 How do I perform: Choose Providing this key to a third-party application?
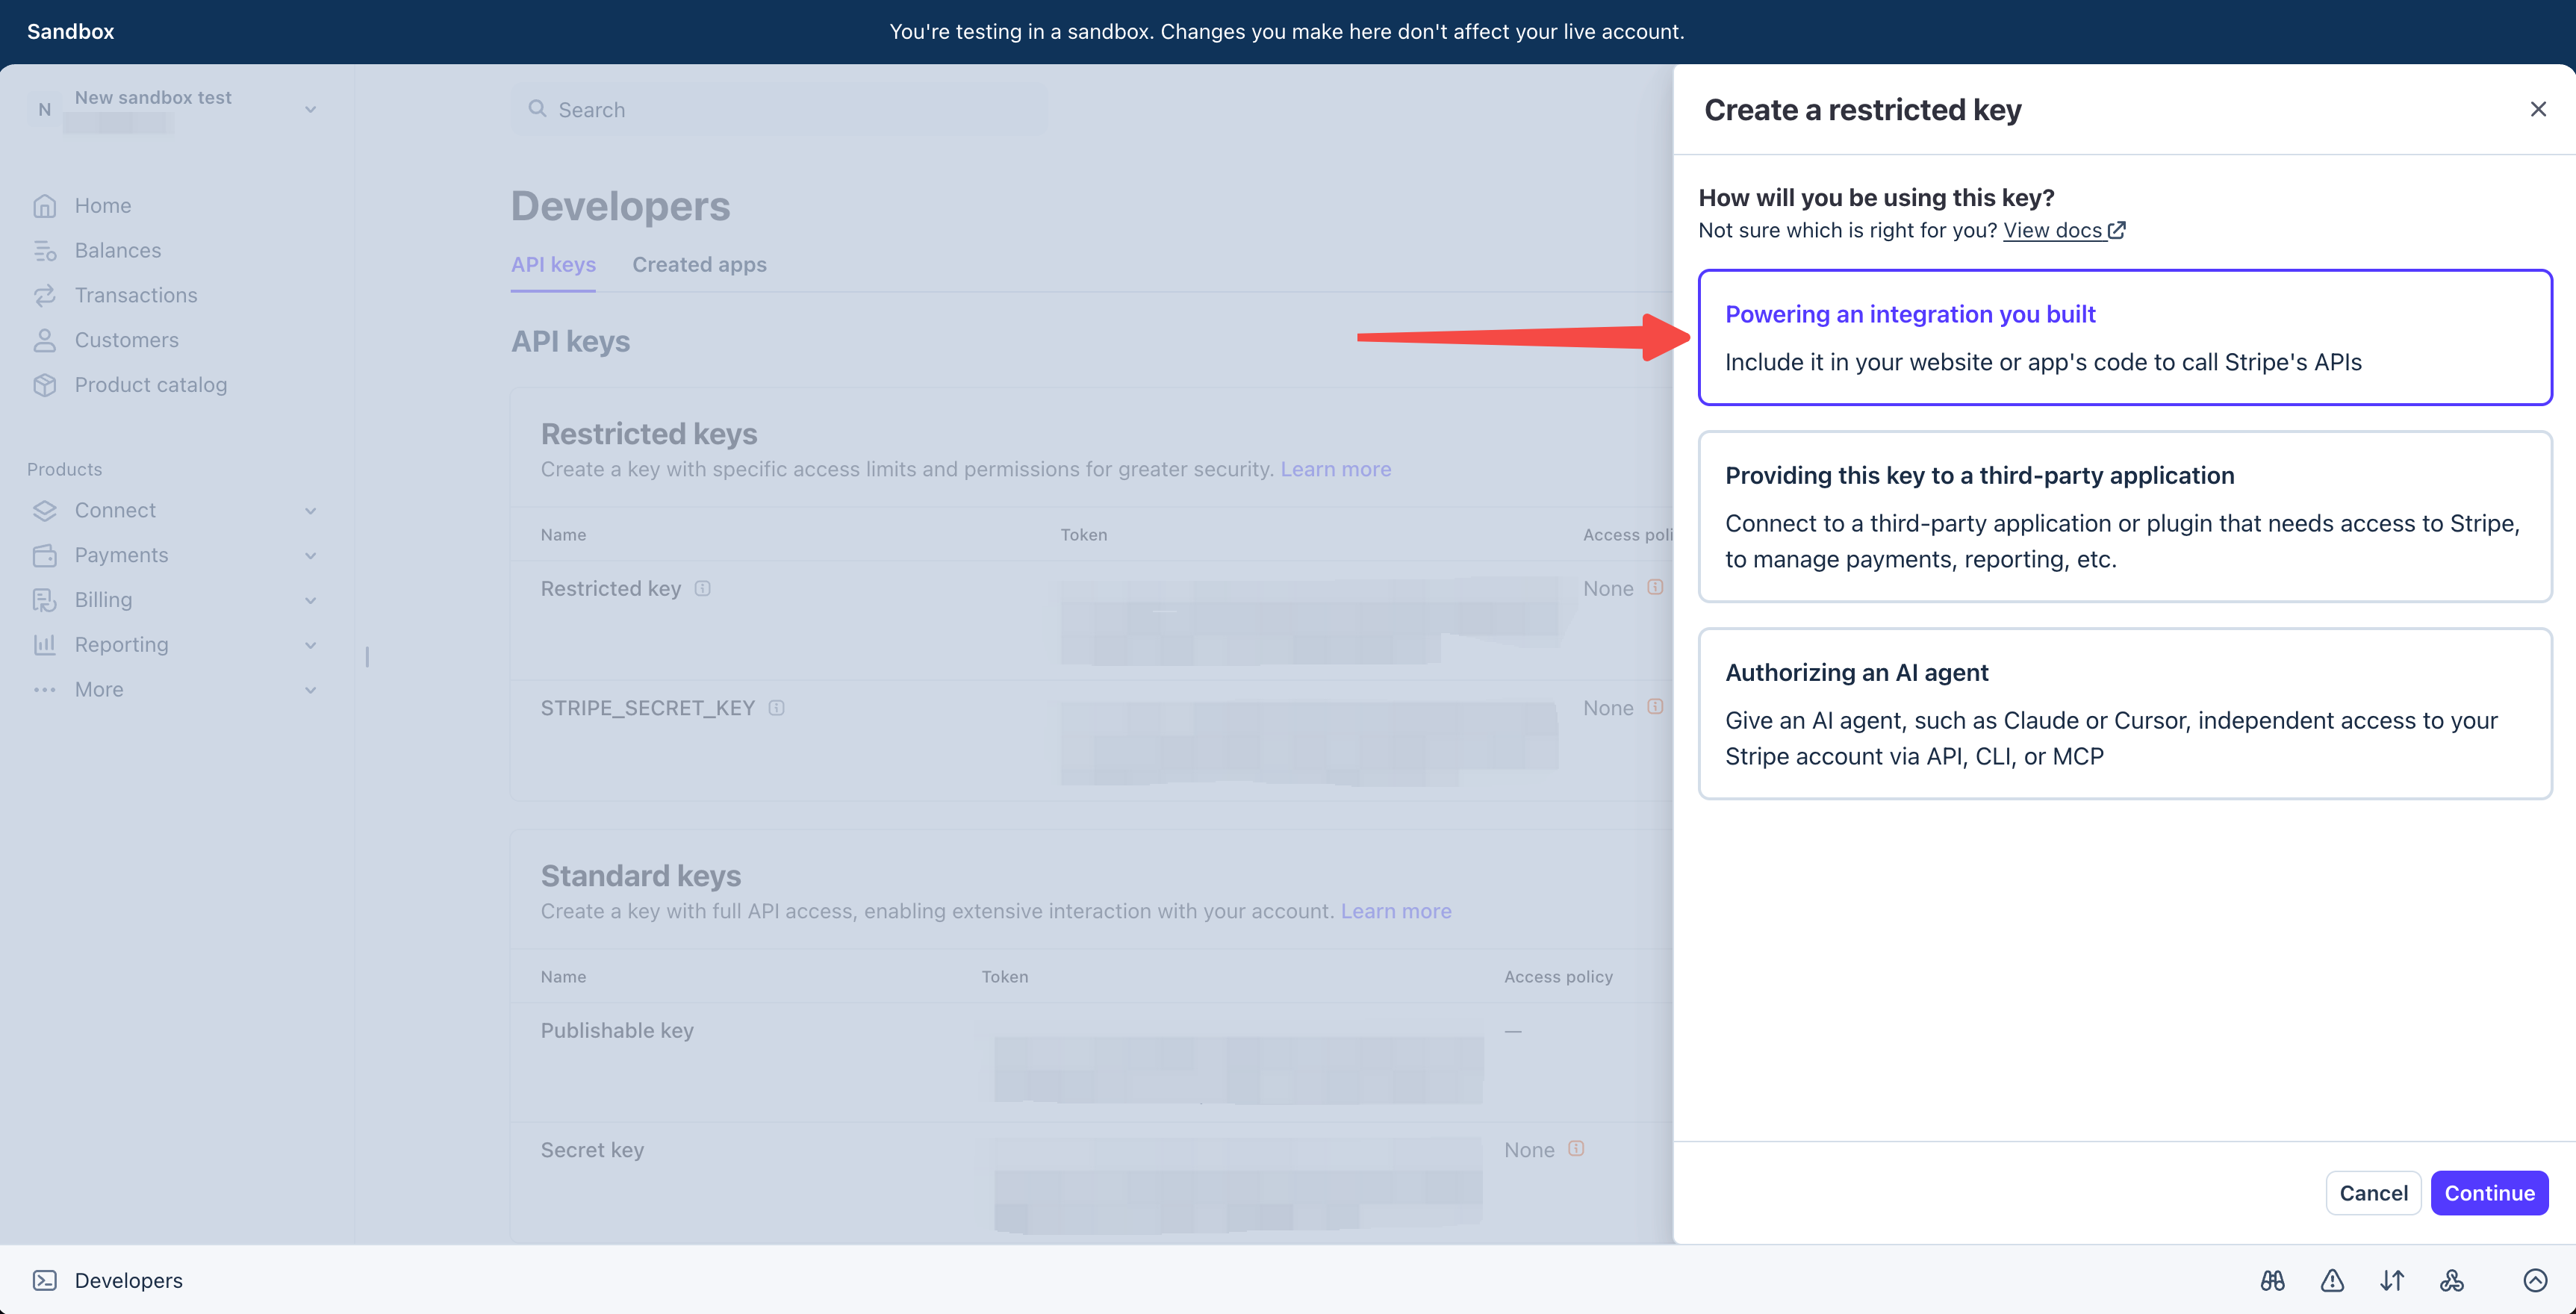(2125, 516)
